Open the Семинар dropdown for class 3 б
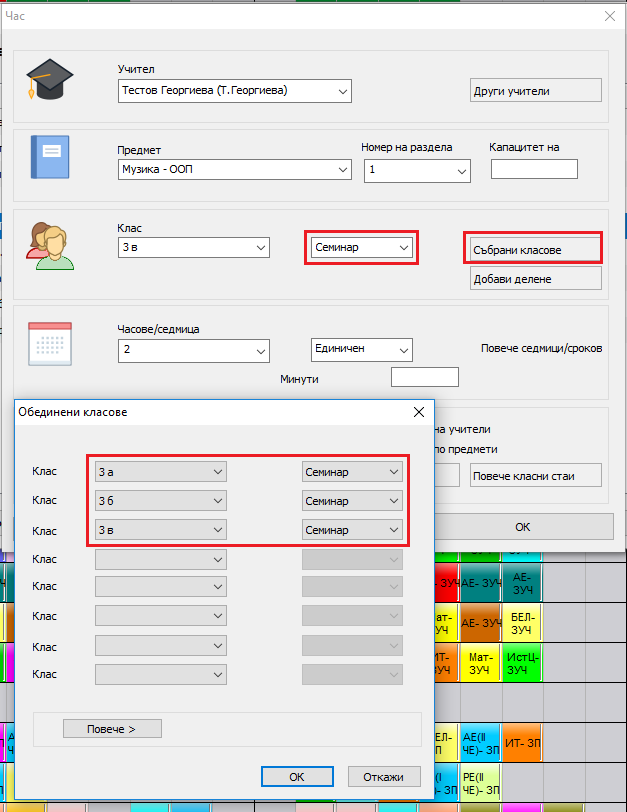The image size is (627, 812). click(x=352, y=500)
